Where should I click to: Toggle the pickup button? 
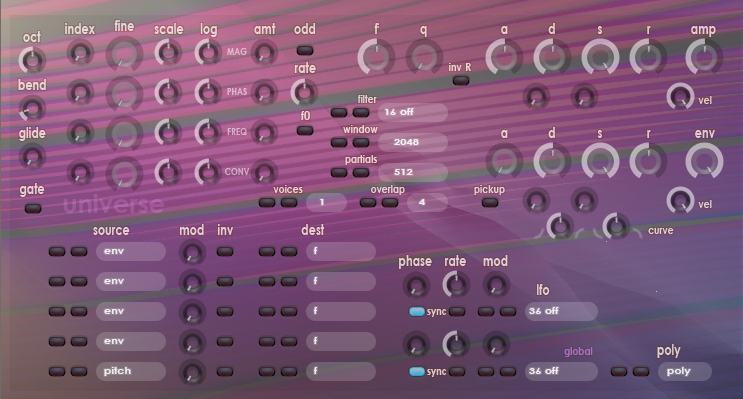(x=489, y=203)
